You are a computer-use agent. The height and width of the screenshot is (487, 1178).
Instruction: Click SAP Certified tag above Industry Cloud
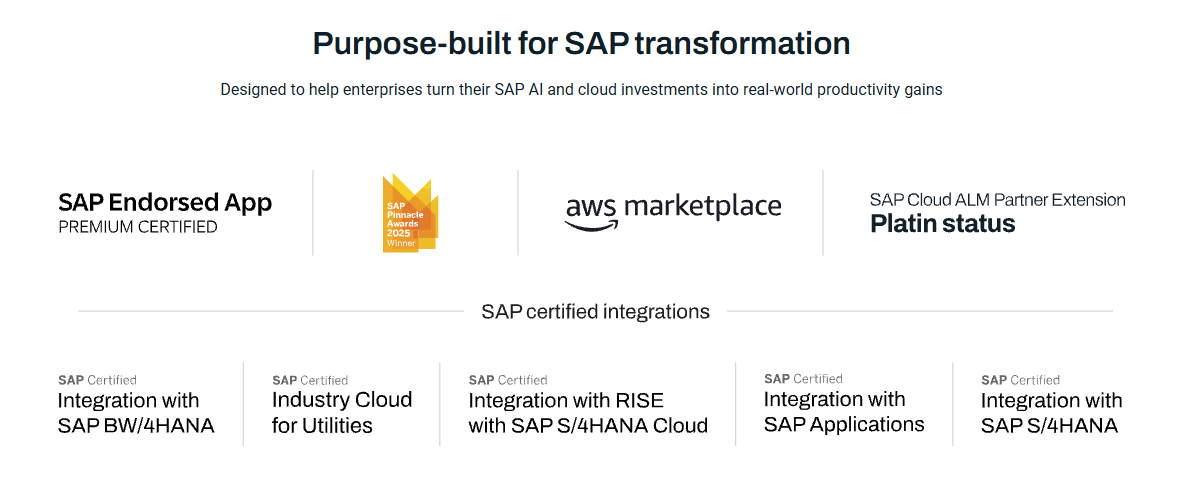click(310, 380)
